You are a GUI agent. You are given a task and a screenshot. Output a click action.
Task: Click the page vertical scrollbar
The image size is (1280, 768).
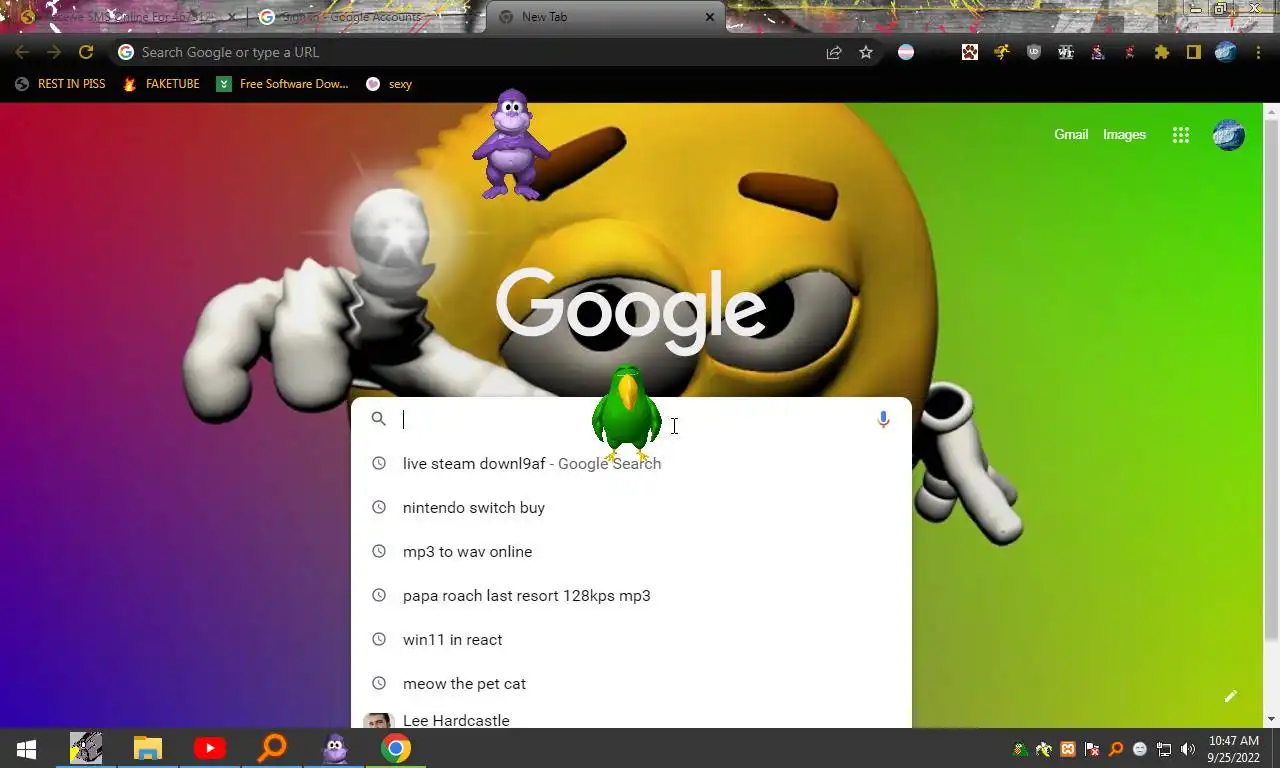click(x=1271, y=380)
